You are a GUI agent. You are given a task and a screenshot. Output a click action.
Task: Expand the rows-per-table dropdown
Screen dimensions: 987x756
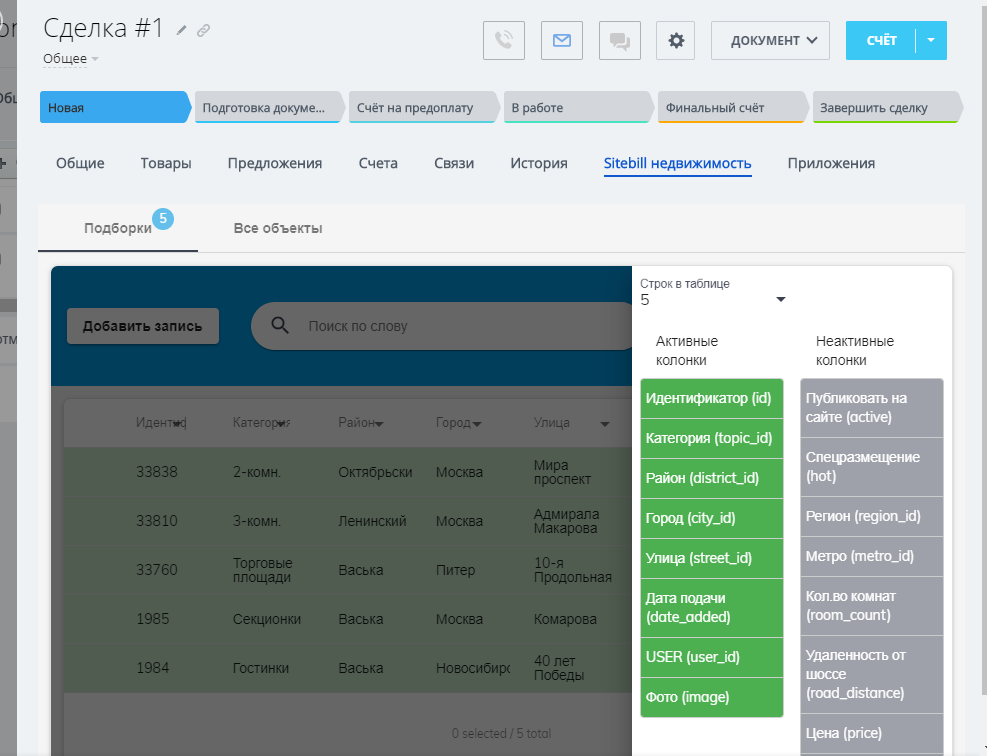click(781, 300)
